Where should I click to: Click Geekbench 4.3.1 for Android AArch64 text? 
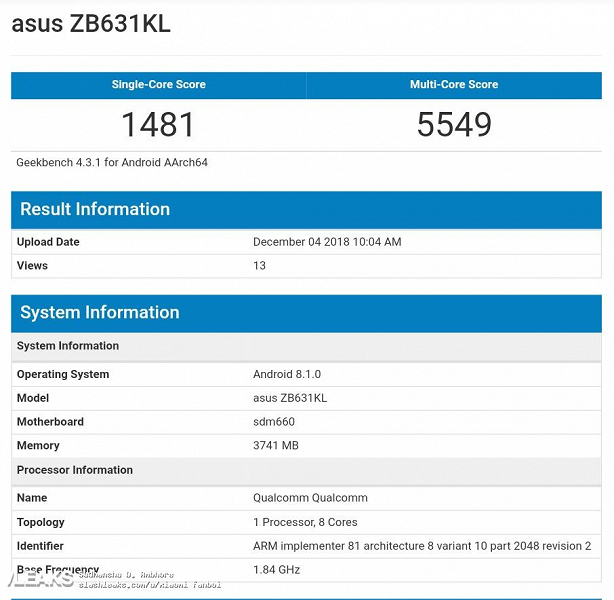(112, 163)
